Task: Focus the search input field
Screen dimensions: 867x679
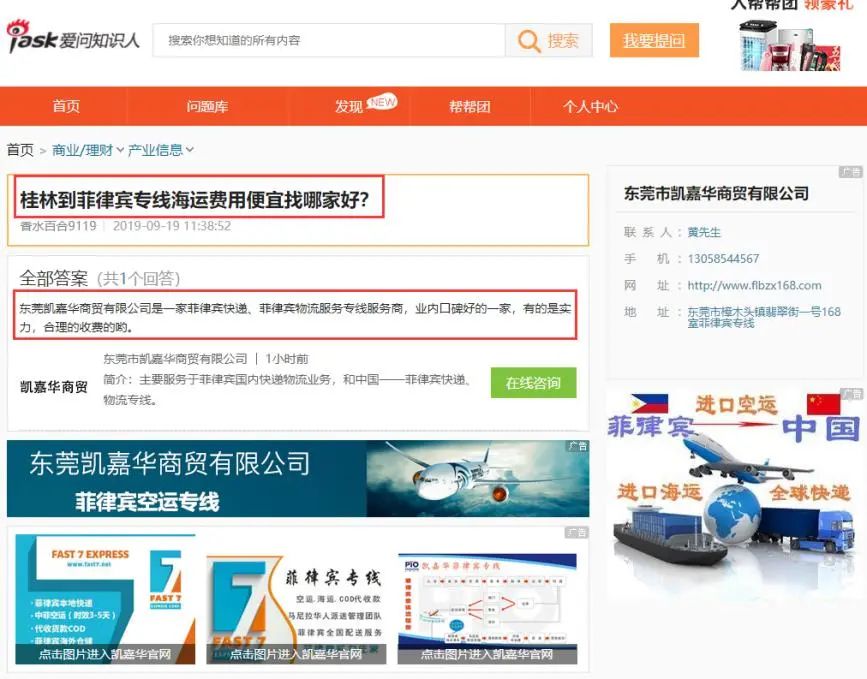Action: coord(329,40)
